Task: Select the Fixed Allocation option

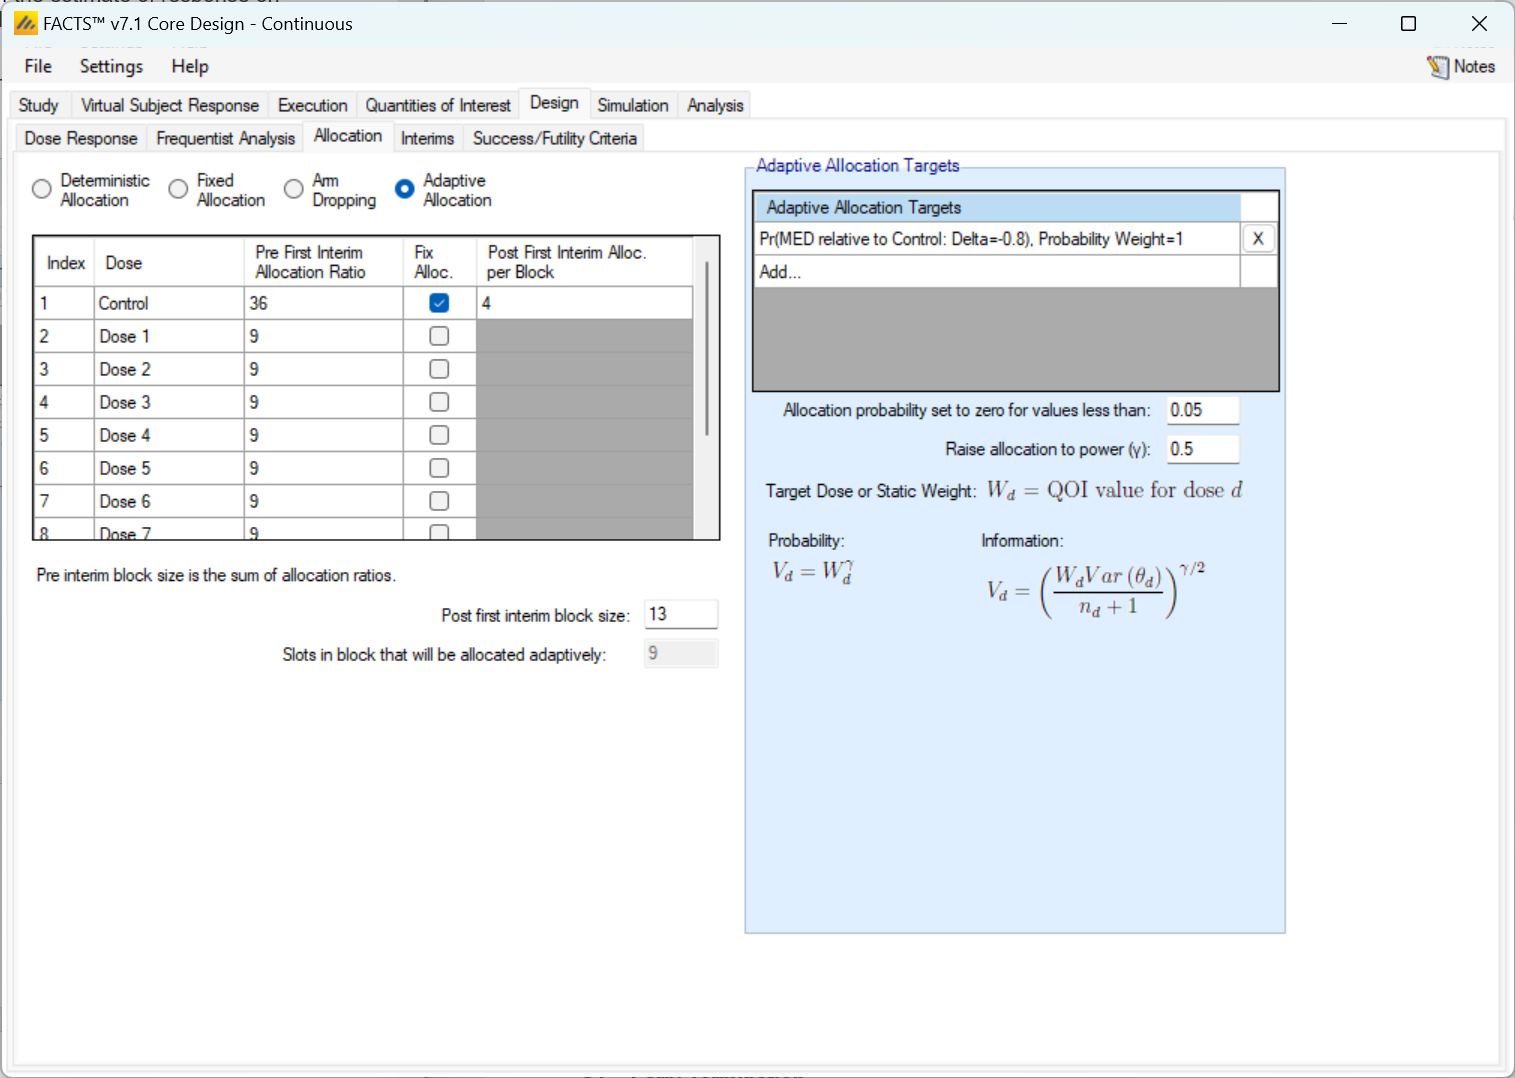Action: [179, 189]
